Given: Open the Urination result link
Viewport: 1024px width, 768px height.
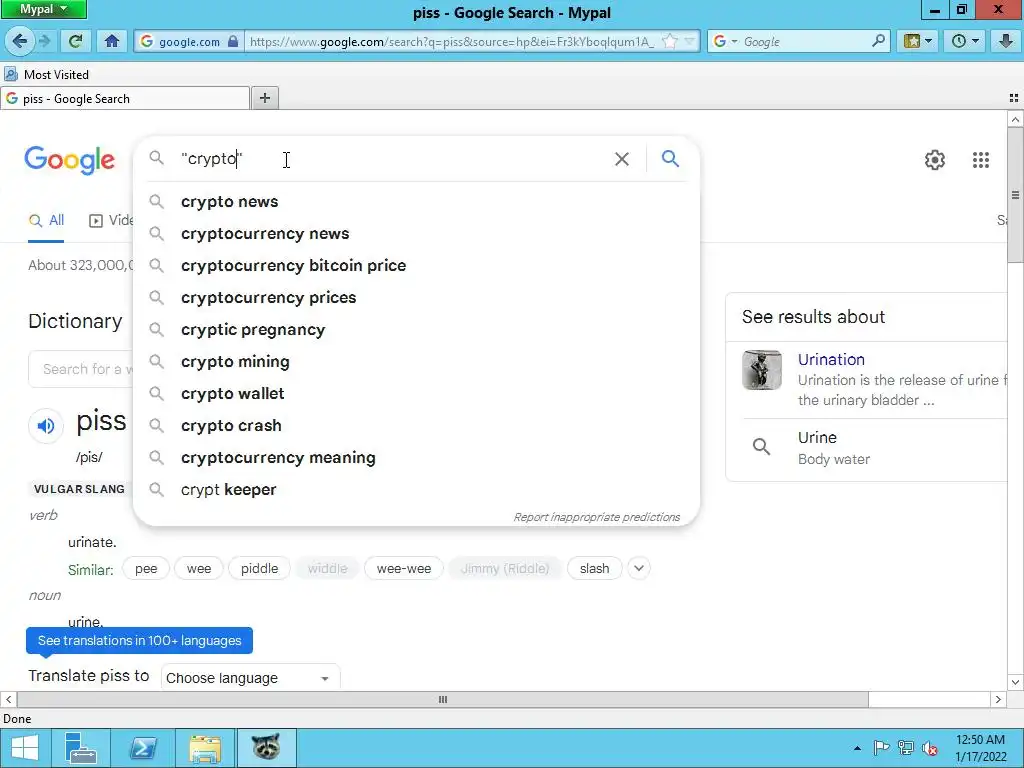Looking at the screenshot, I should (831, 359).
